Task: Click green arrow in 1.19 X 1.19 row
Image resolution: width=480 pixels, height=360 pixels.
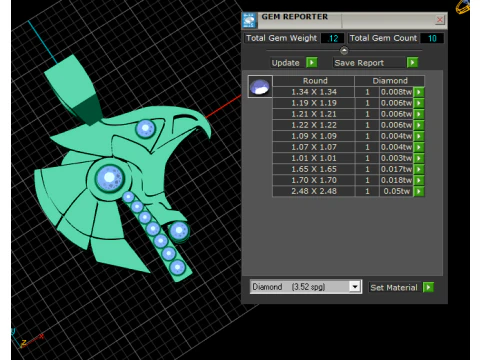Action: [x=419, y=103]
